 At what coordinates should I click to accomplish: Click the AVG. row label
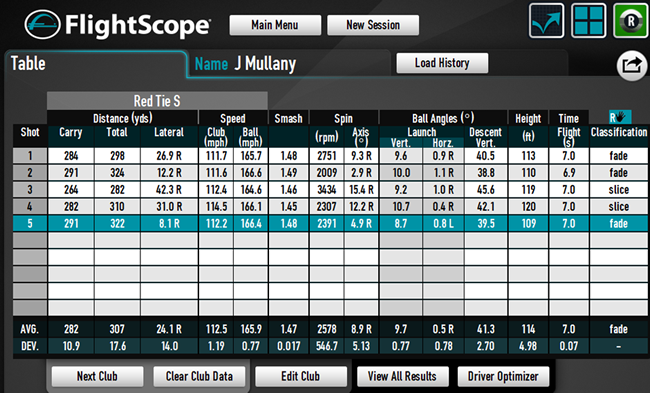point(30,329)
